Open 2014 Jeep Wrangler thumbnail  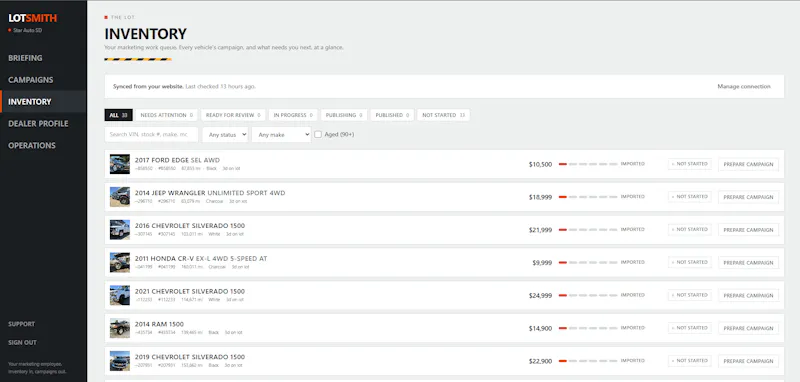tap(120, 197)
